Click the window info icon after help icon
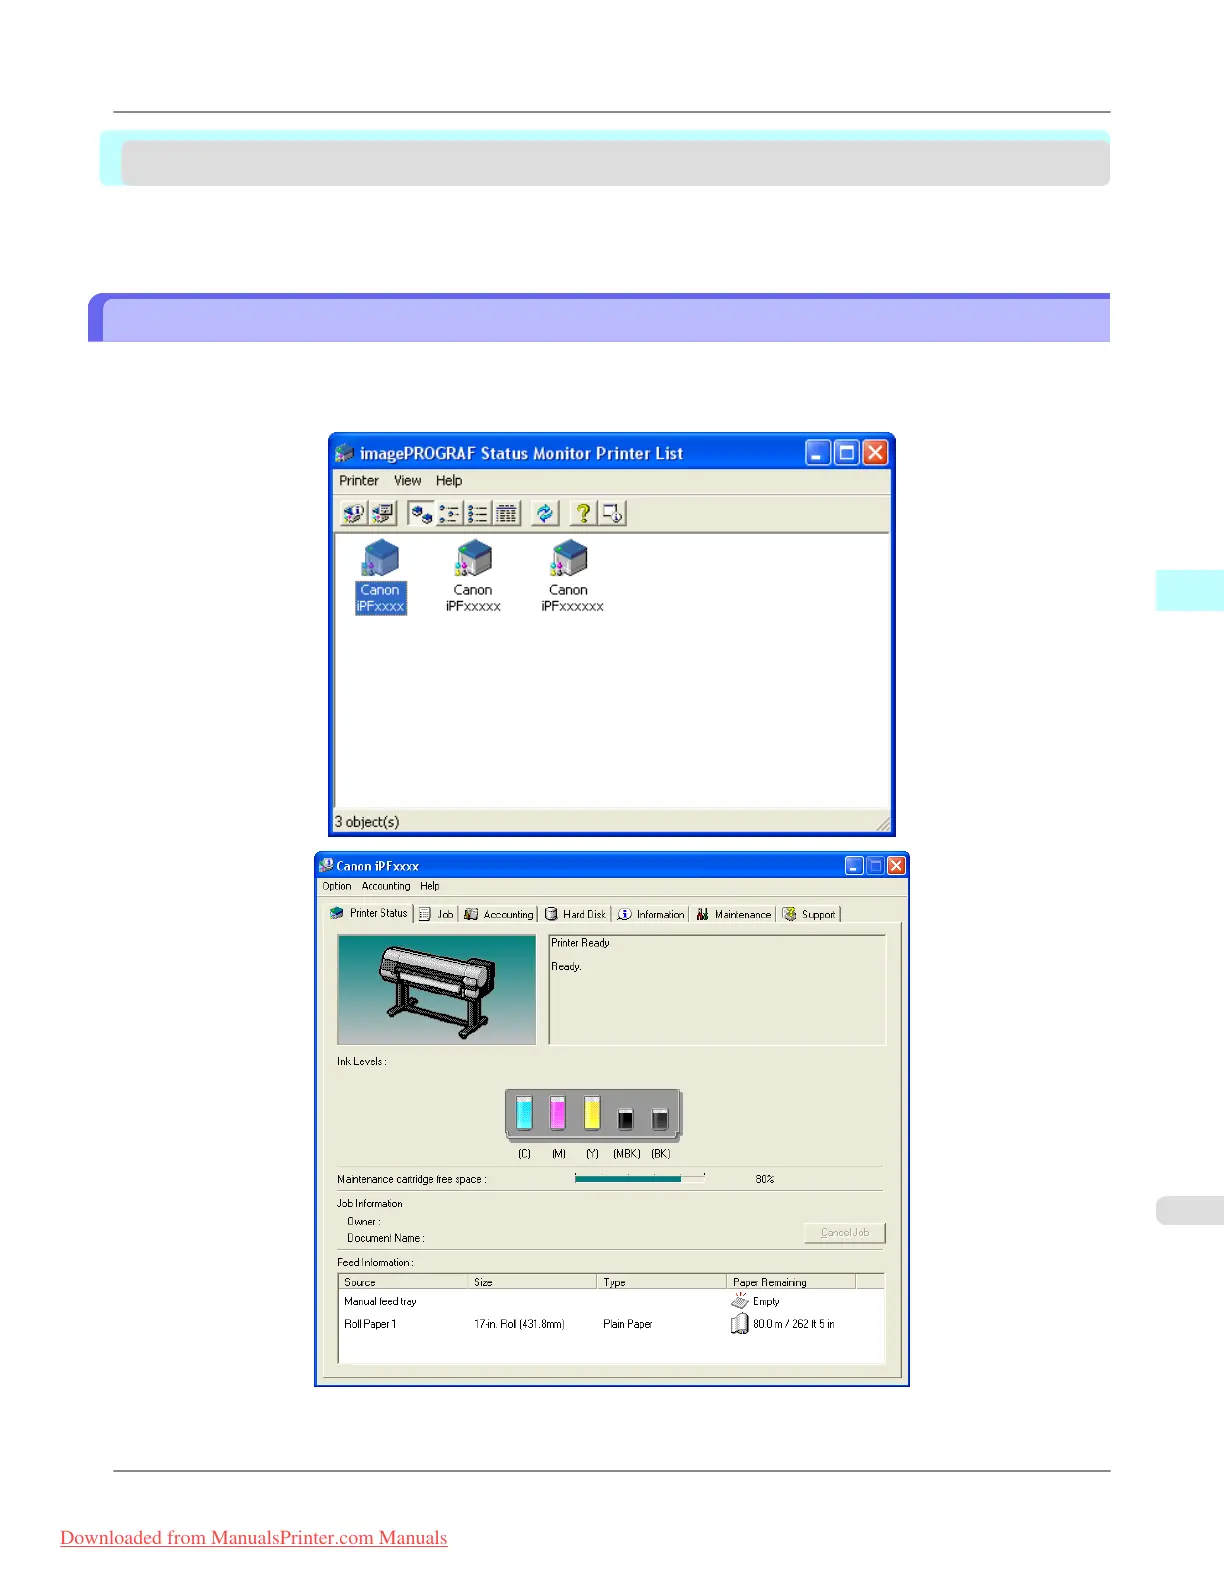This screenshot has height=1584, width=1224. point(612,513)
